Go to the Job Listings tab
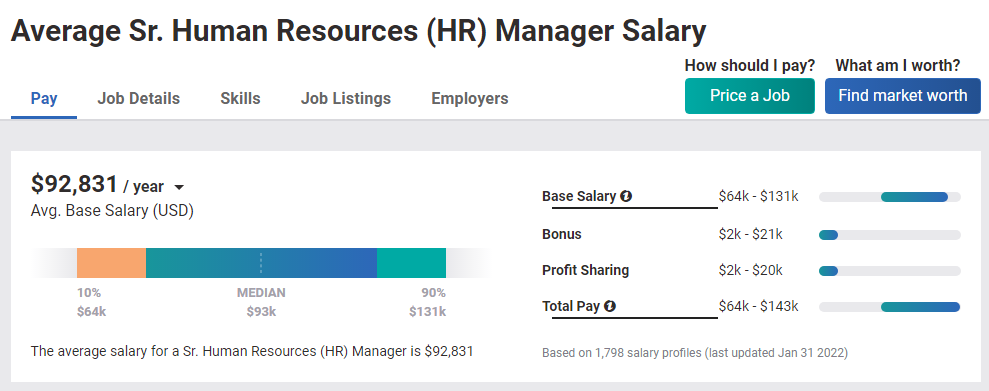Screen dimensions: 989x391 coord(346,99)
